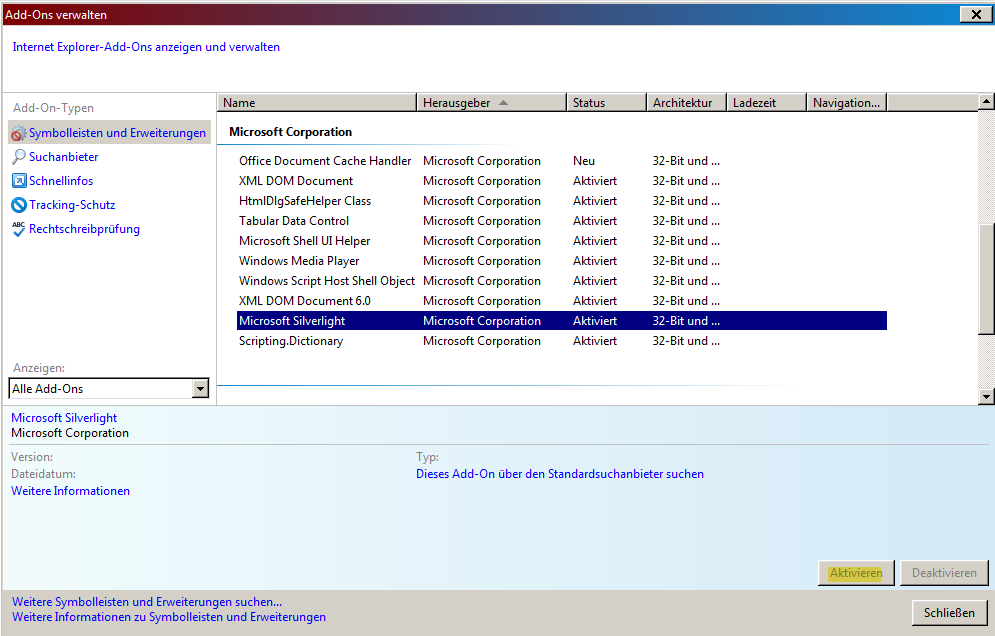Open Weitere Symbolleisten und Erweiterungen suchen link
Image resolution: width=995 pixels, height=636 pixels.
pyautogui.click(x=147, y=602)
